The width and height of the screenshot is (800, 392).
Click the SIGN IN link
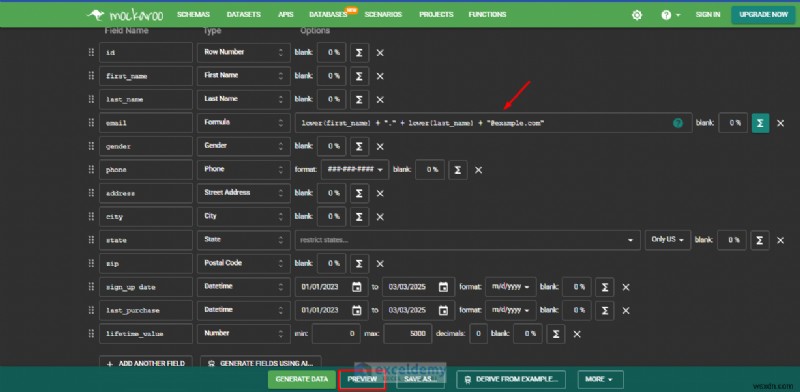[x=708, y=15]
